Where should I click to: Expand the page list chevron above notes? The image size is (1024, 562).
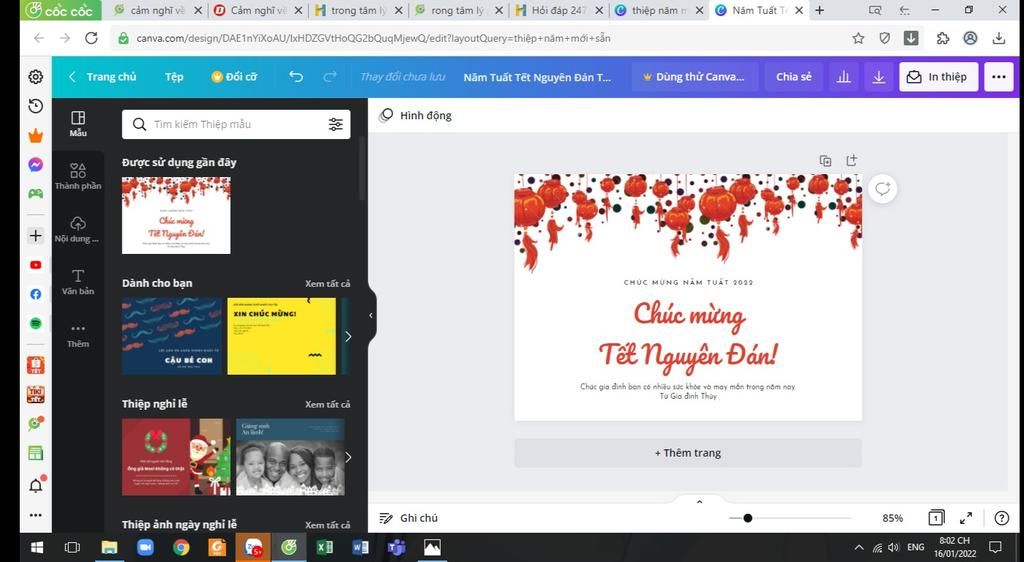point(699,502)
